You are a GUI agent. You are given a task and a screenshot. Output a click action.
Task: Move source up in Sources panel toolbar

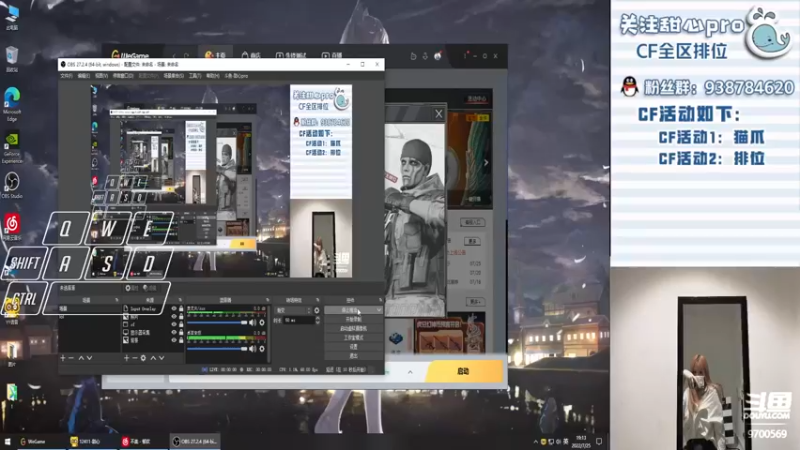pos(153,358)
